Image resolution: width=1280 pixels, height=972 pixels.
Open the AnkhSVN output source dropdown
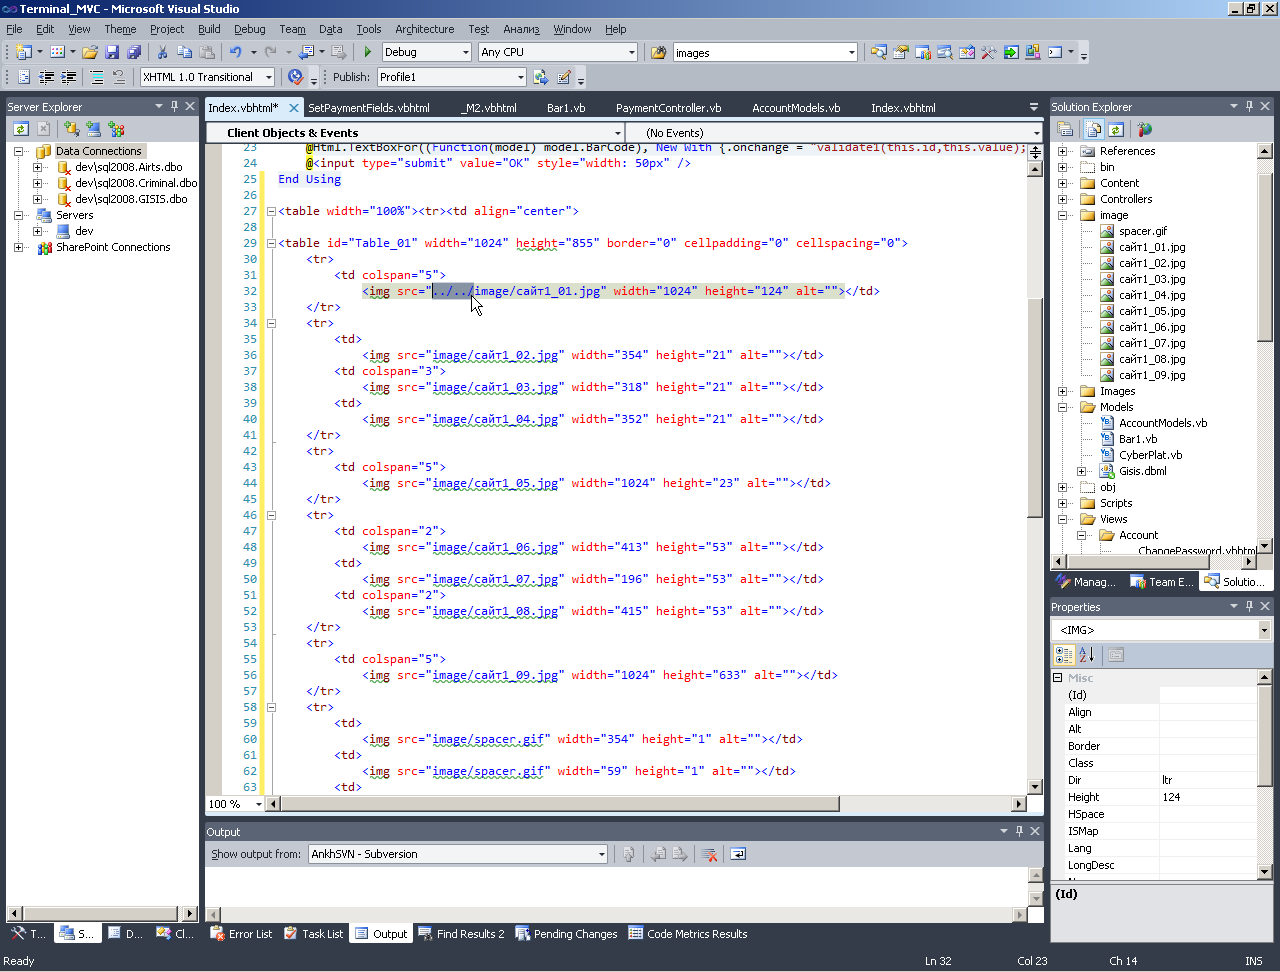pos(601,854)
